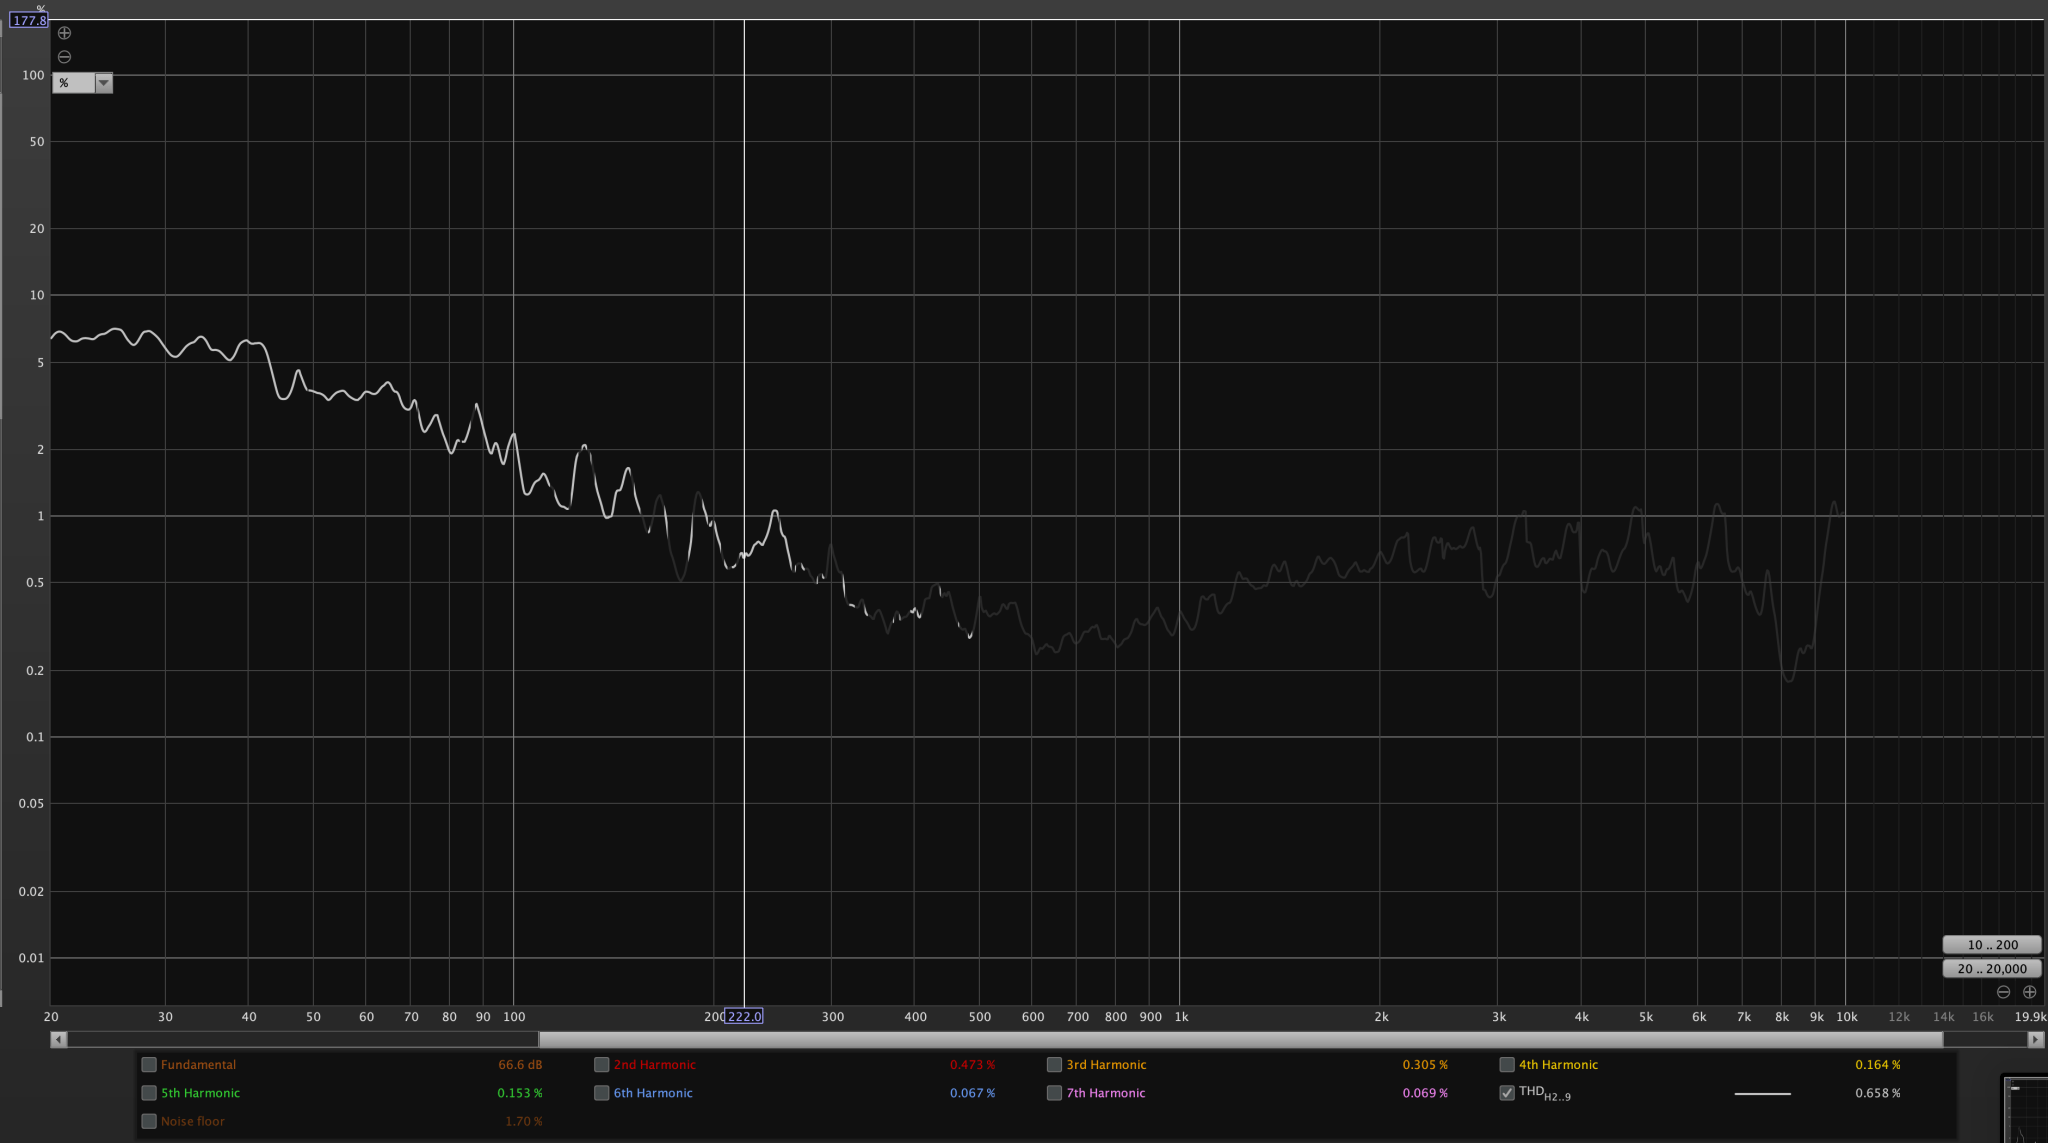The width and height of the screenshot is (2048, 1143).
Task: Click the 2nd Harmonic value 0.473 %
Action: coord(972,1065)
